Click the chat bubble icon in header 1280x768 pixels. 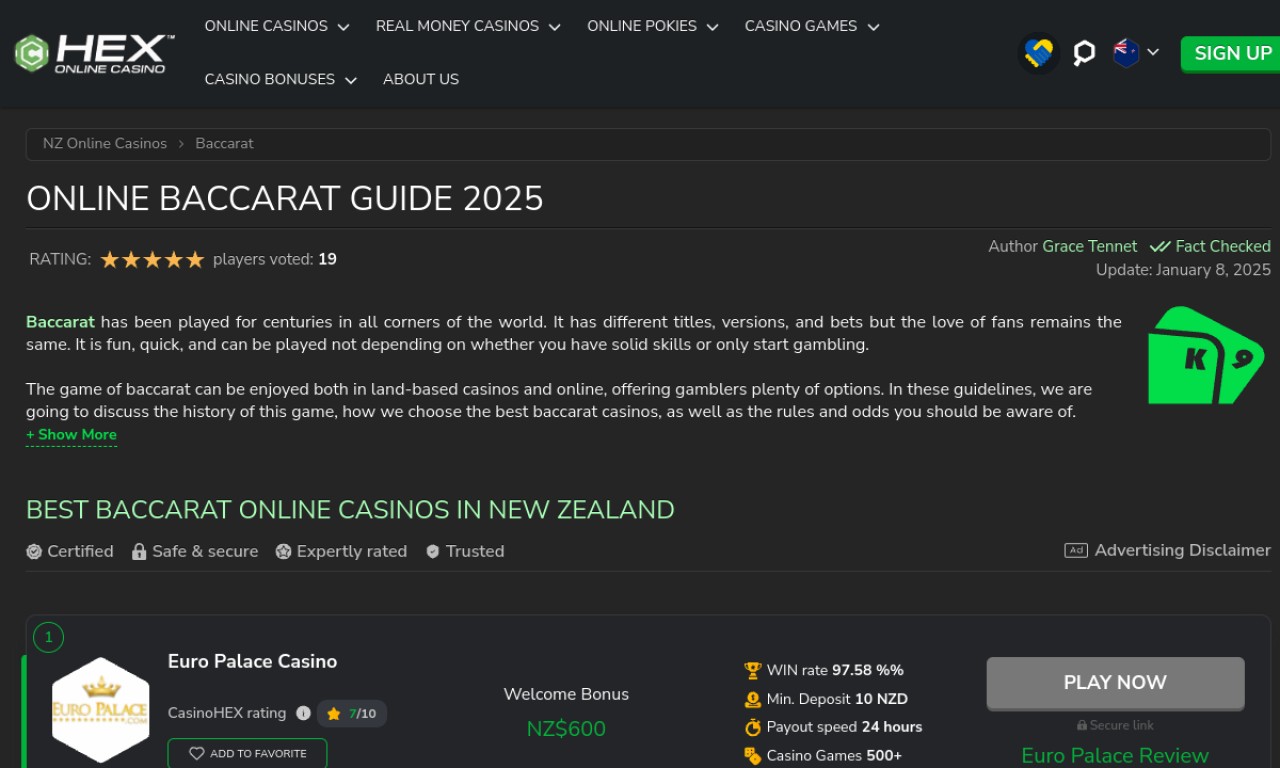point(1084,53)
